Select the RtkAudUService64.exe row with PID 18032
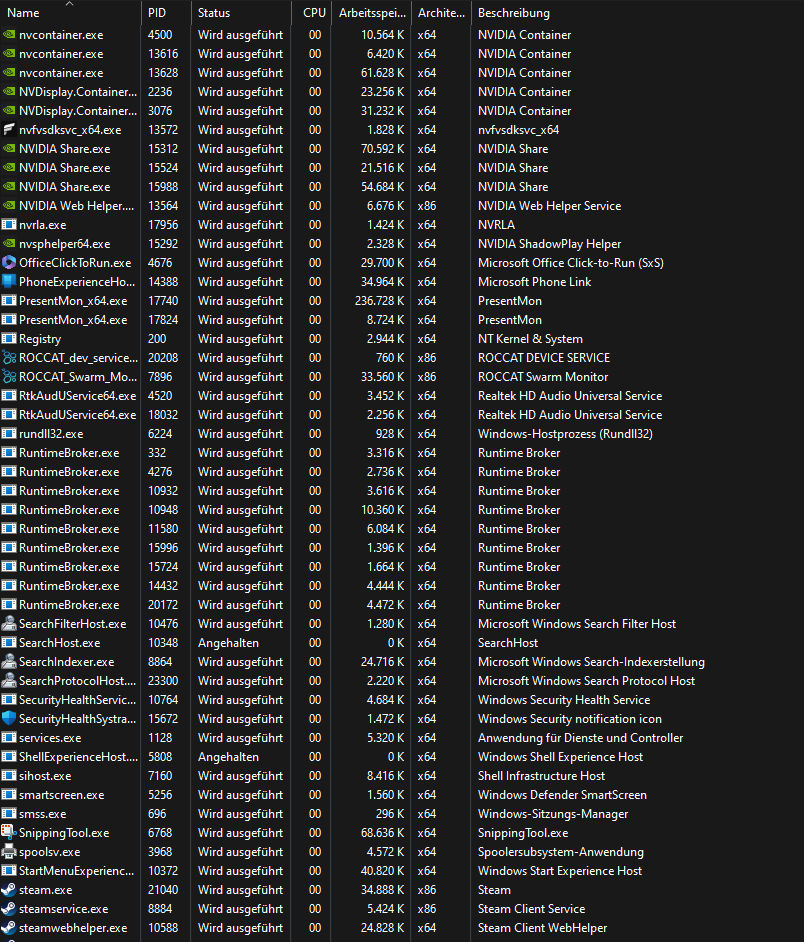The image size is (804, 942). (x=402, y=415)
